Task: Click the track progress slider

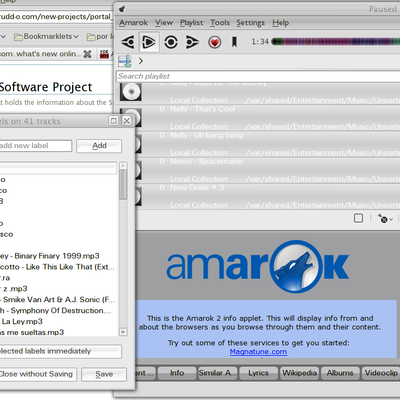Action: (335, 42)
